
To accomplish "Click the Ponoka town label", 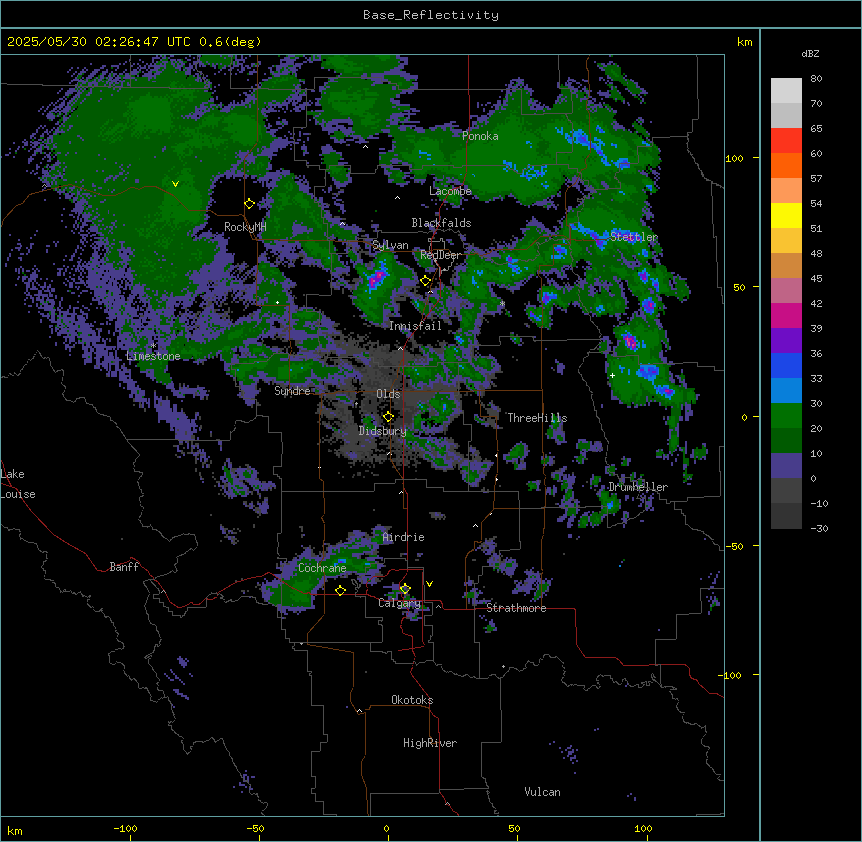I will (480, 136).
